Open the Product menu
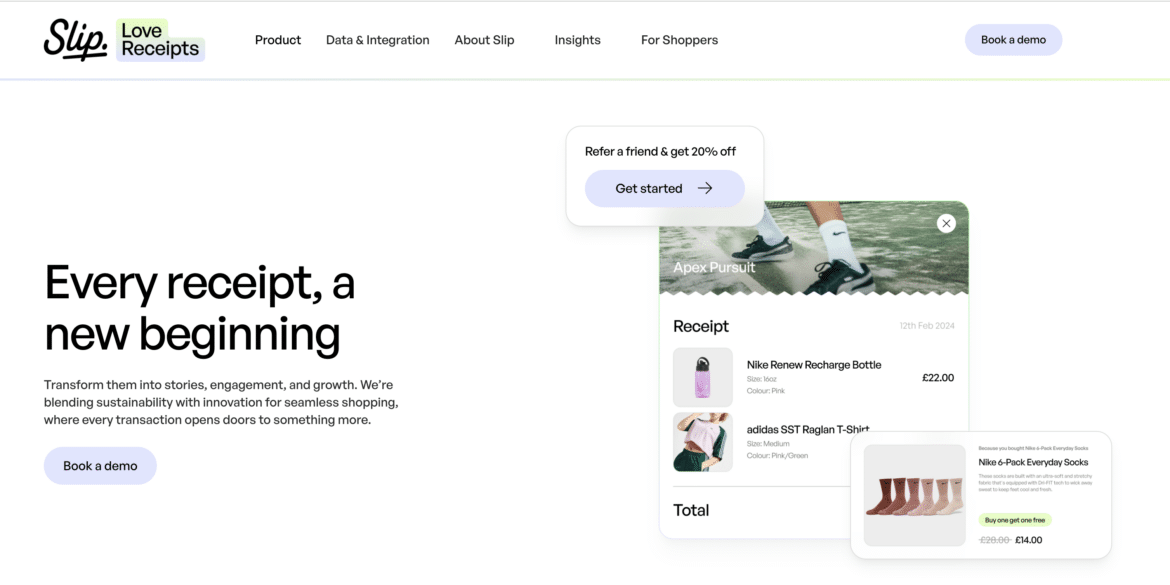This screenshot has width=1170, height=585. 277,40
